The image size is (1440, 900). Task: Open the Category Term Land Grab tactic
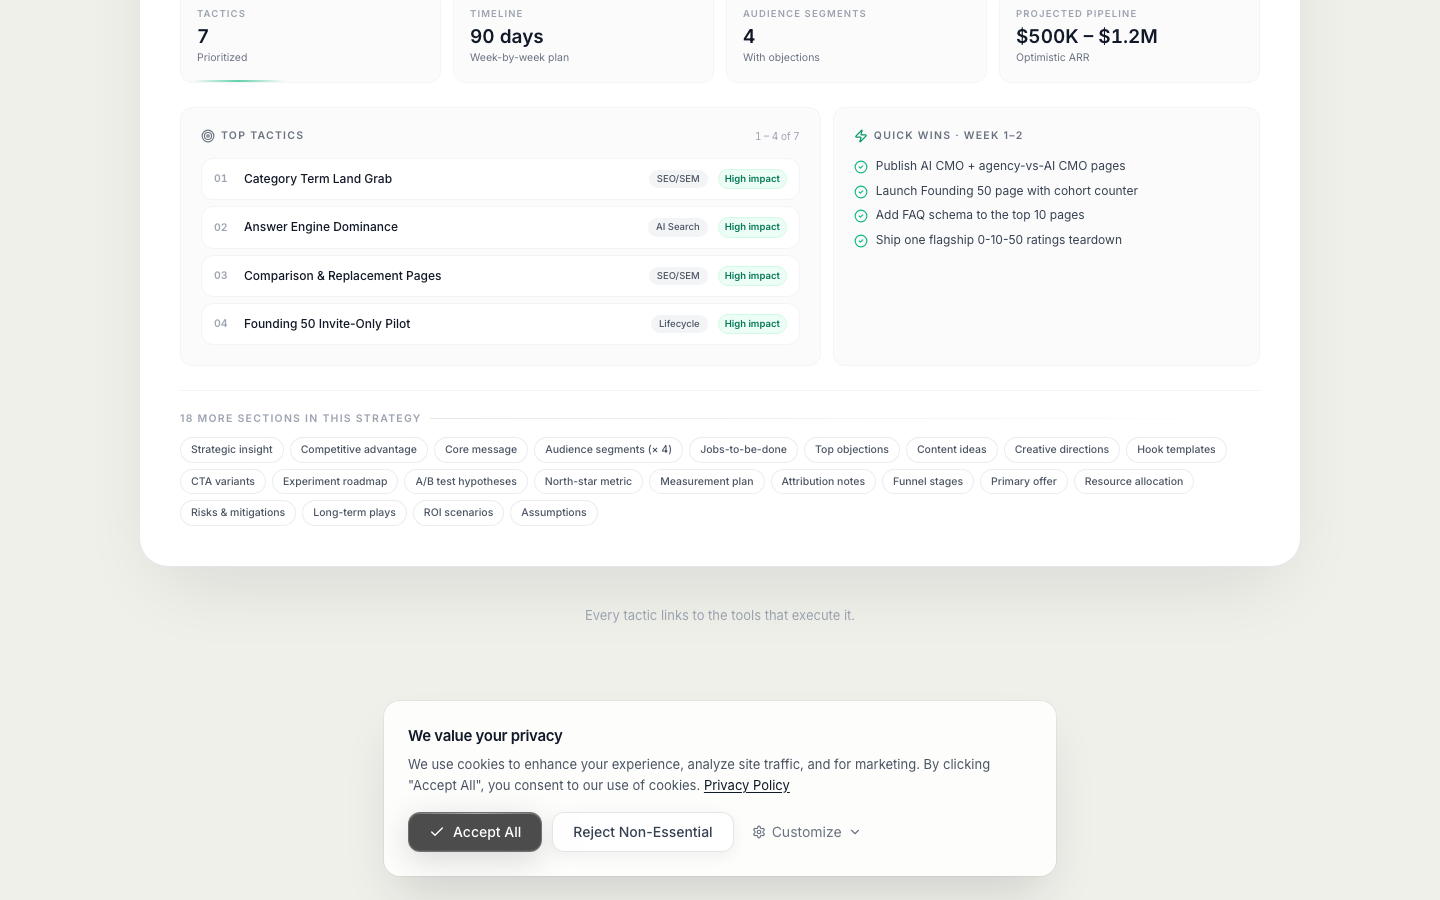tap(500, 179)
